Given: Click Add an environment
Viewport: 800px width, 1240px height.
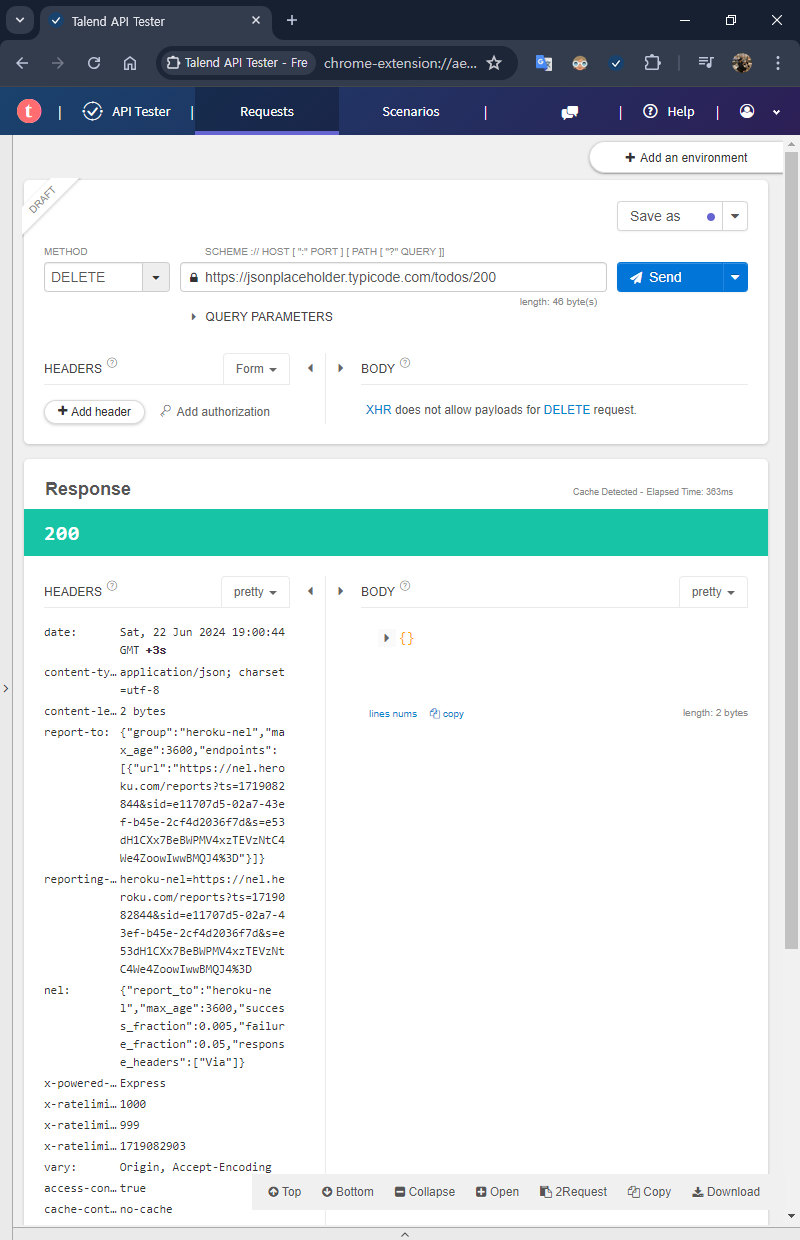Looking at the screenshot, I should coord(686,158).
